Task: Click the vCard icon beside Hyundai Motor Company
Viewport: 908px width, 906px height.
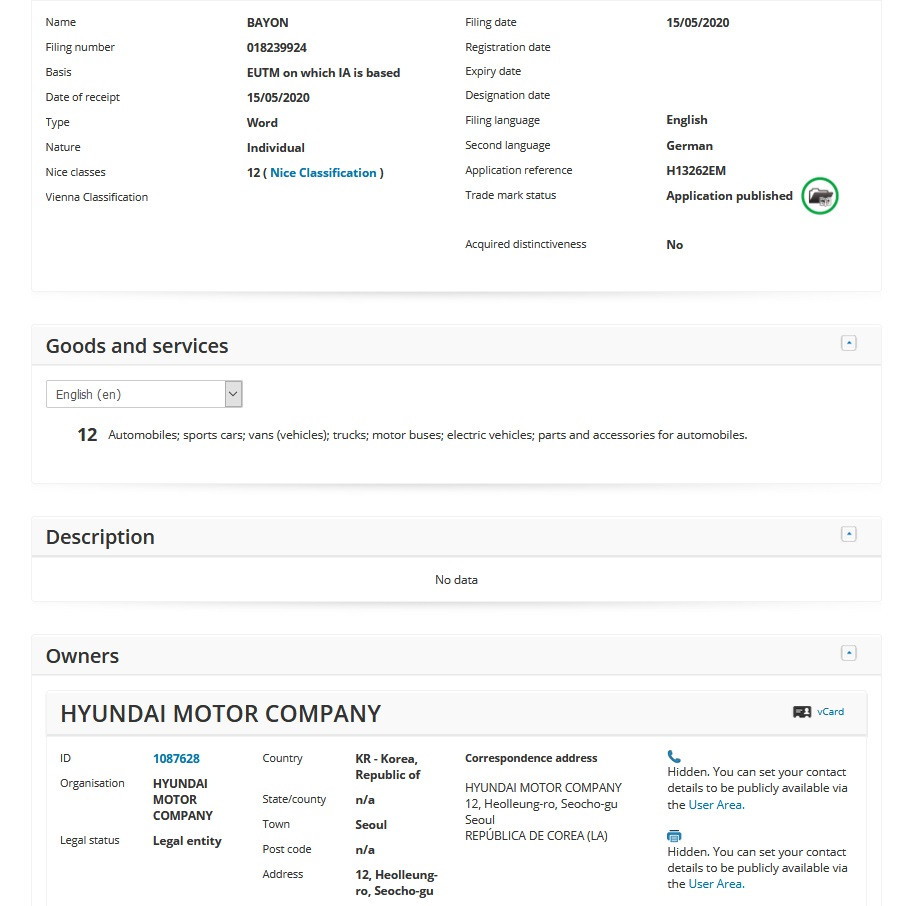Action: click(x=802, y=712)
